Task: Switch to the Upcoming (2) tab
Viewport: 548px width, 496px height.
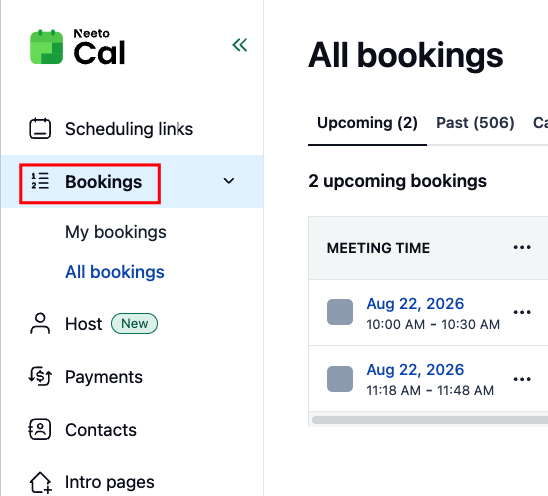Action: 367,123
